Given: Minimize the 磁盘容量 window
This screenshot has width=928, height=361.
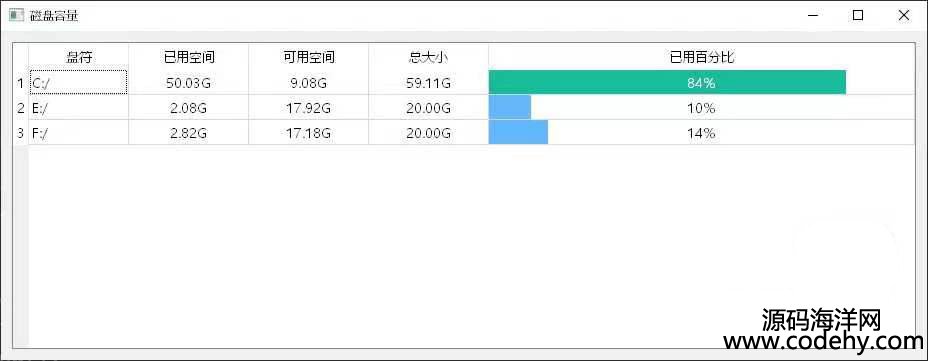Looking at the screenshot, I should coord(813,16).
